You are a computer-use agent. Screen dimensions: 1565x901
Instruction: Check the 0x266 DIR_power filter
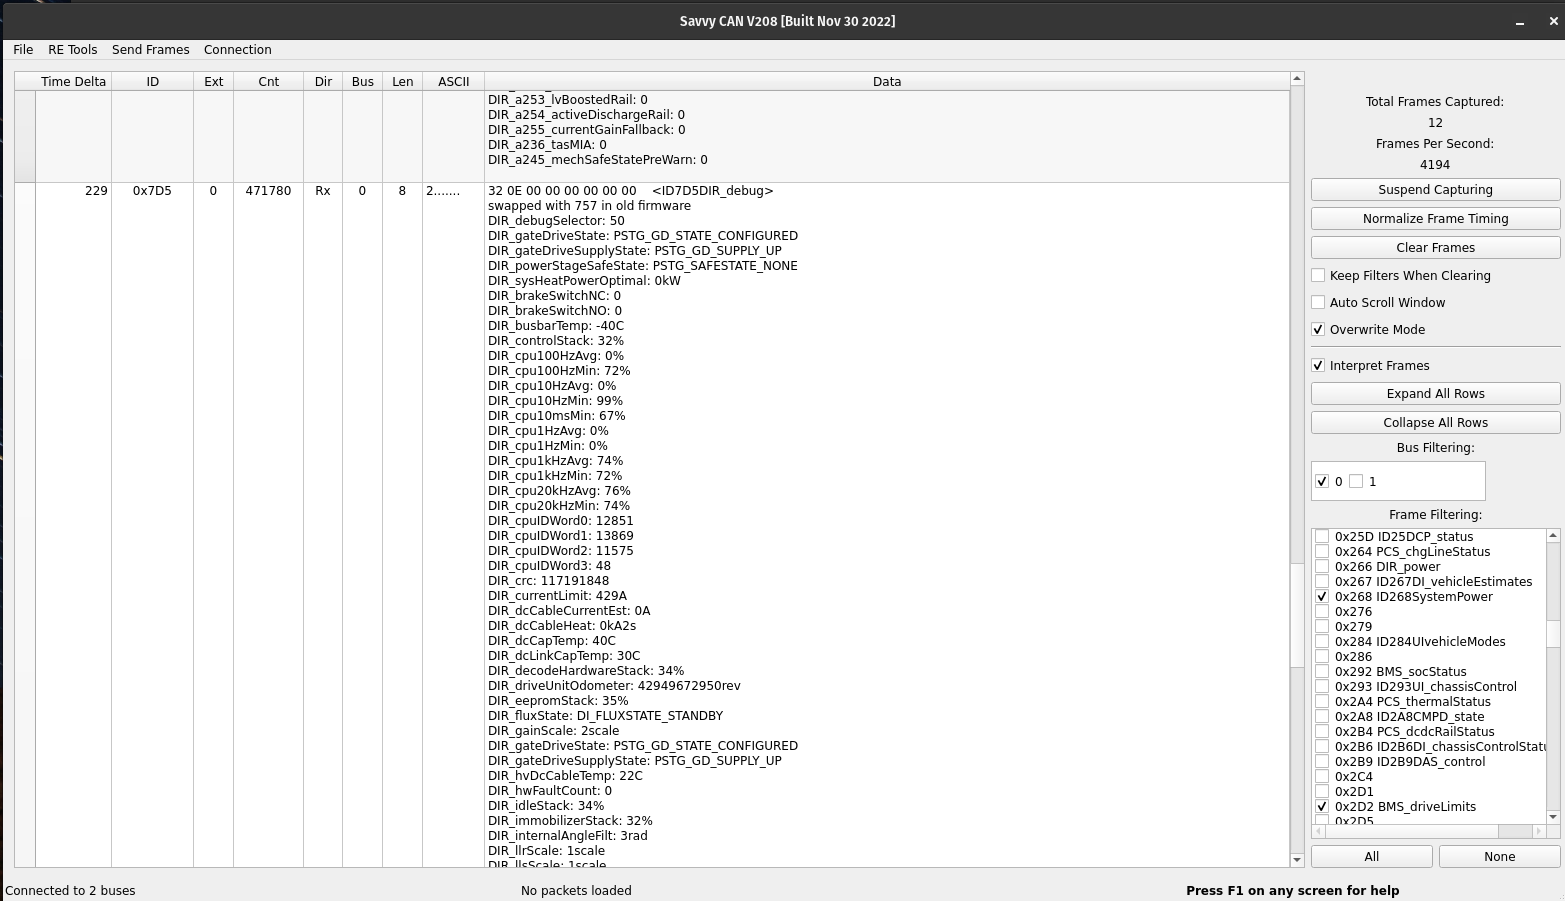(1322, 567)
